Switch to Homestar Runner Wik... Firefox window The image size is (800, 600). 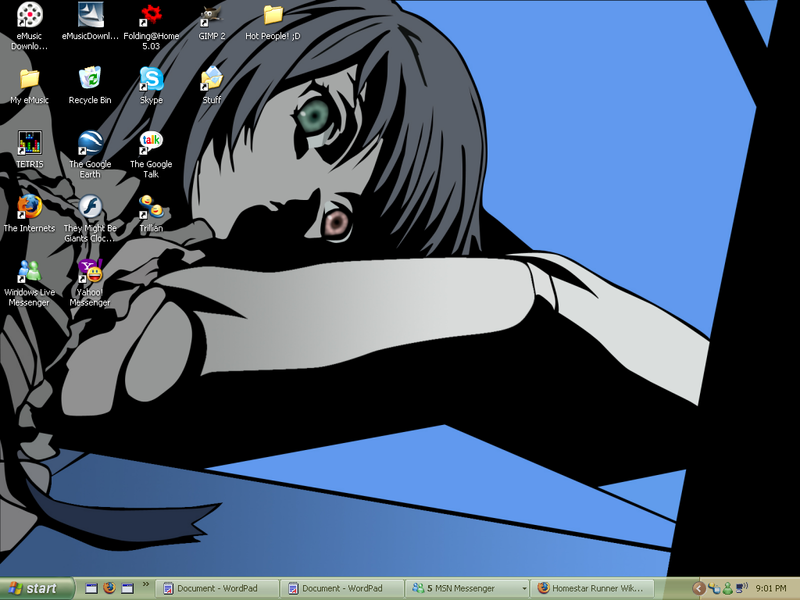pos(592,588)
